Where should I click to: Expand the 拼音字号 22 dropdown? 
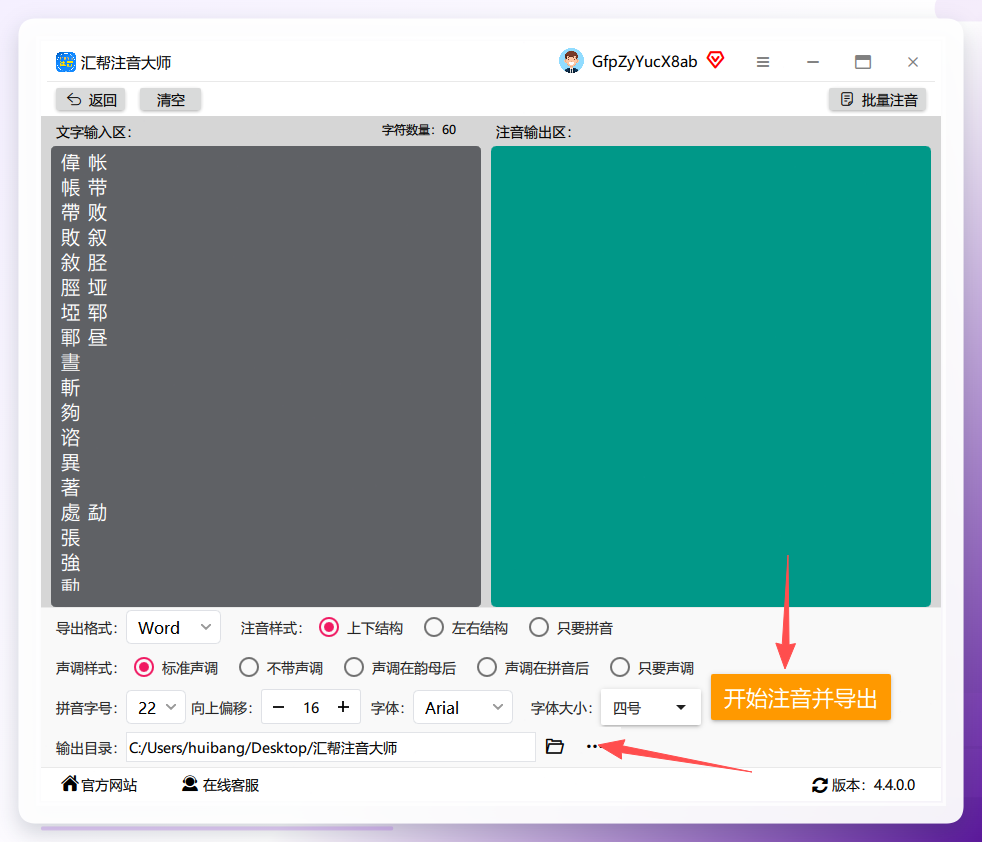[156, 707]
